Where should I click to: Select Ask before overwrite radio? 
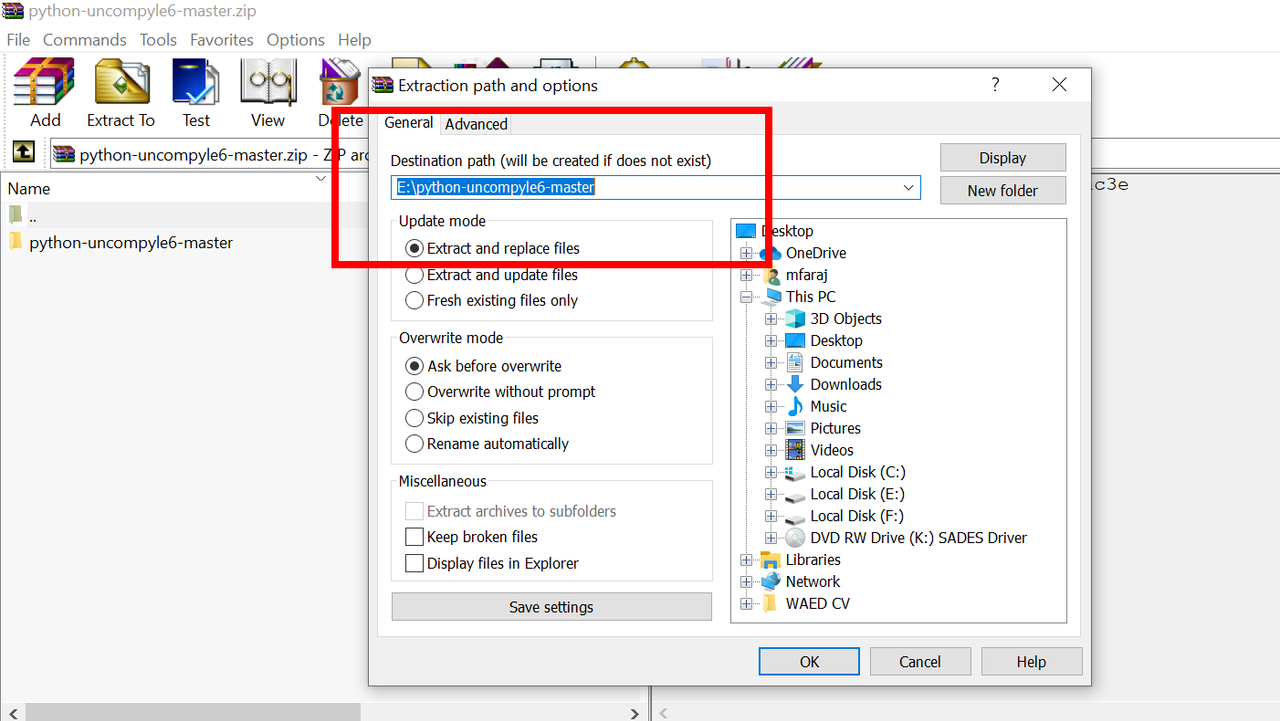click(414, 366)
